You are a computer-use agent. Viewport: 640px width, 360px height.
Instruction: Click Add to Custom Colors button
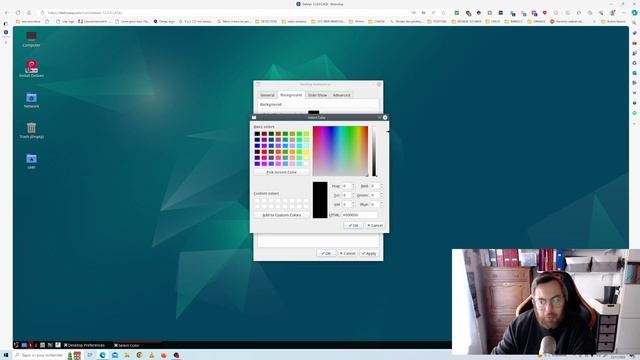[281, 215]
